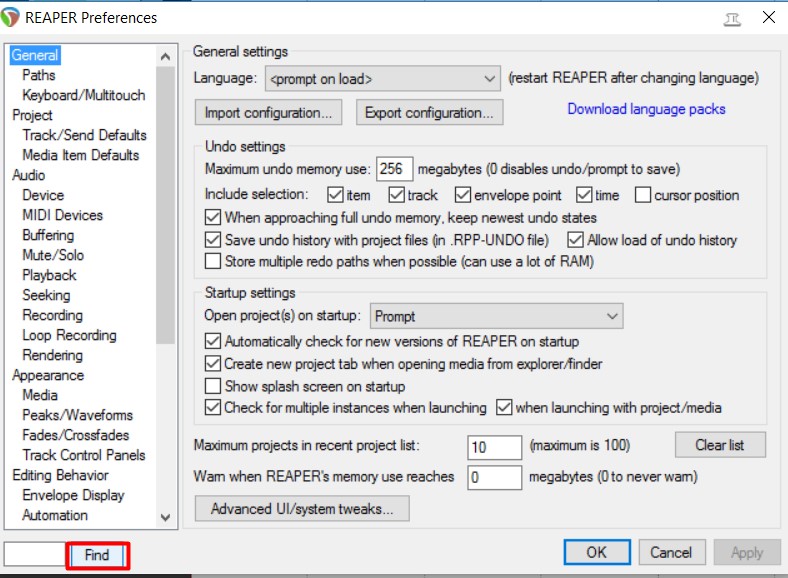788x578 pixels.
Task: Select Buffering in the tree
Action: click(48, 235)
